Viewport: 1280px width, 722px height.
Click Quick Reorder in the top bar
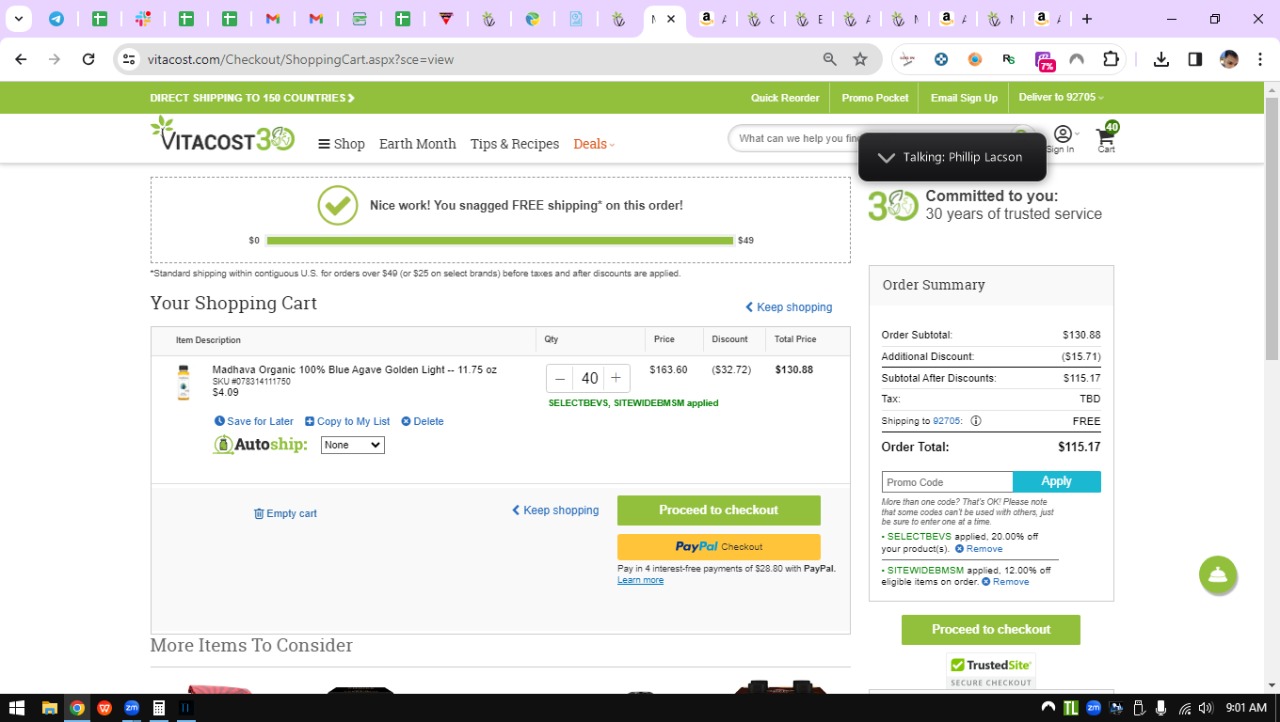click(785, 98)
